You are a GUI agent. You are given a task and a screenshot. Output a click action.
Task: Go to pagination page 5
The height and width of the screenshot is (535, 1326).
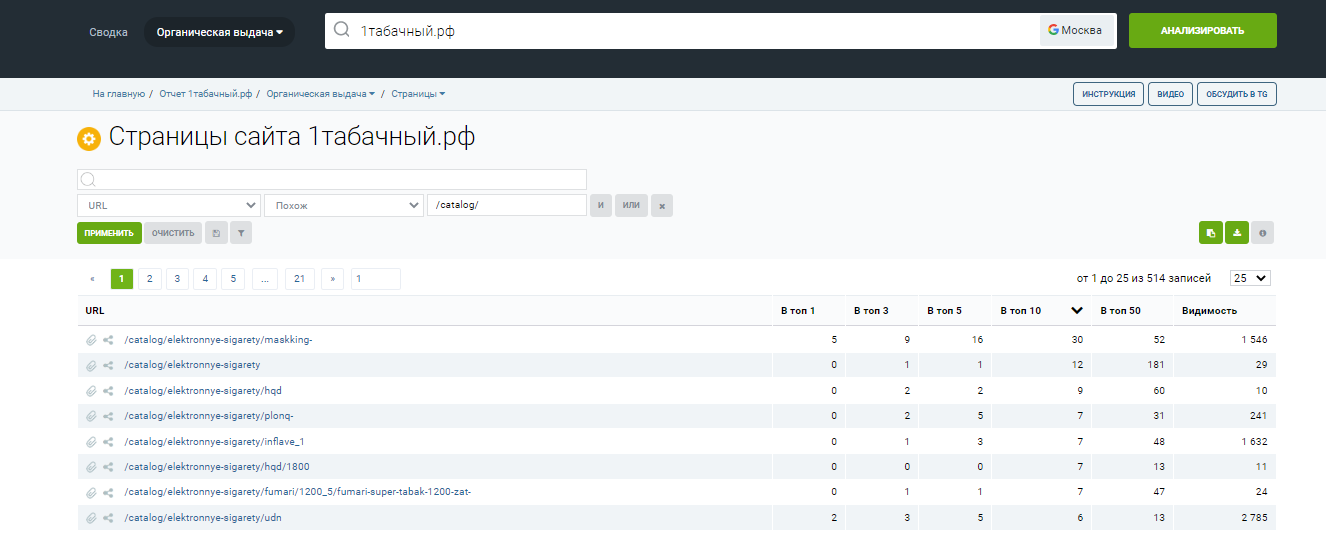point(233,279)
